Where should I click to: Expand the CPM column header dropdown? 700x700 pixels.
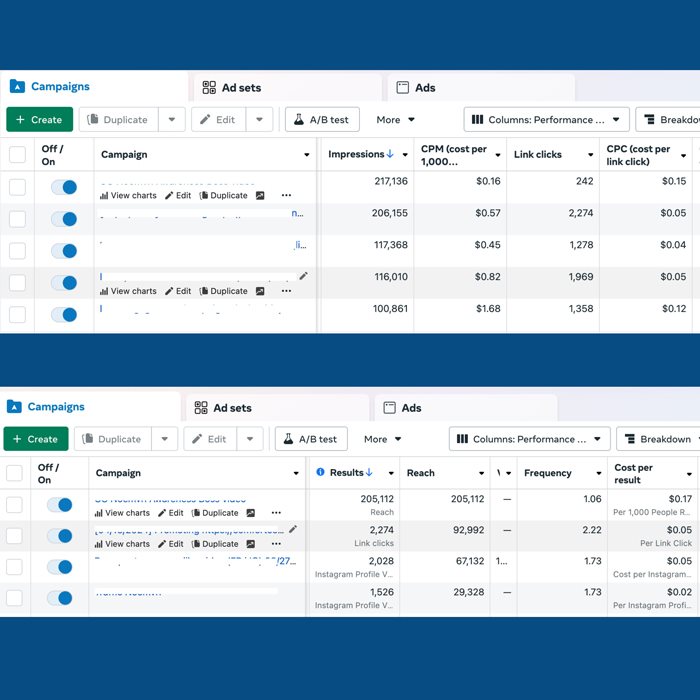(x=497, y=155)
